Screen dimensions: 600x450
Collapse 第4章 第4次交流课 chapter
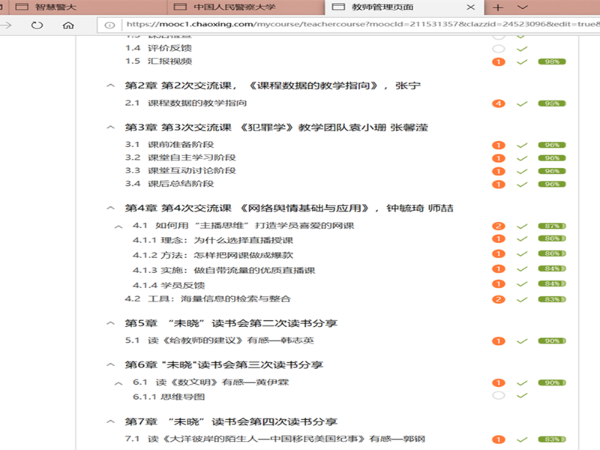click(x=110, y=208)
